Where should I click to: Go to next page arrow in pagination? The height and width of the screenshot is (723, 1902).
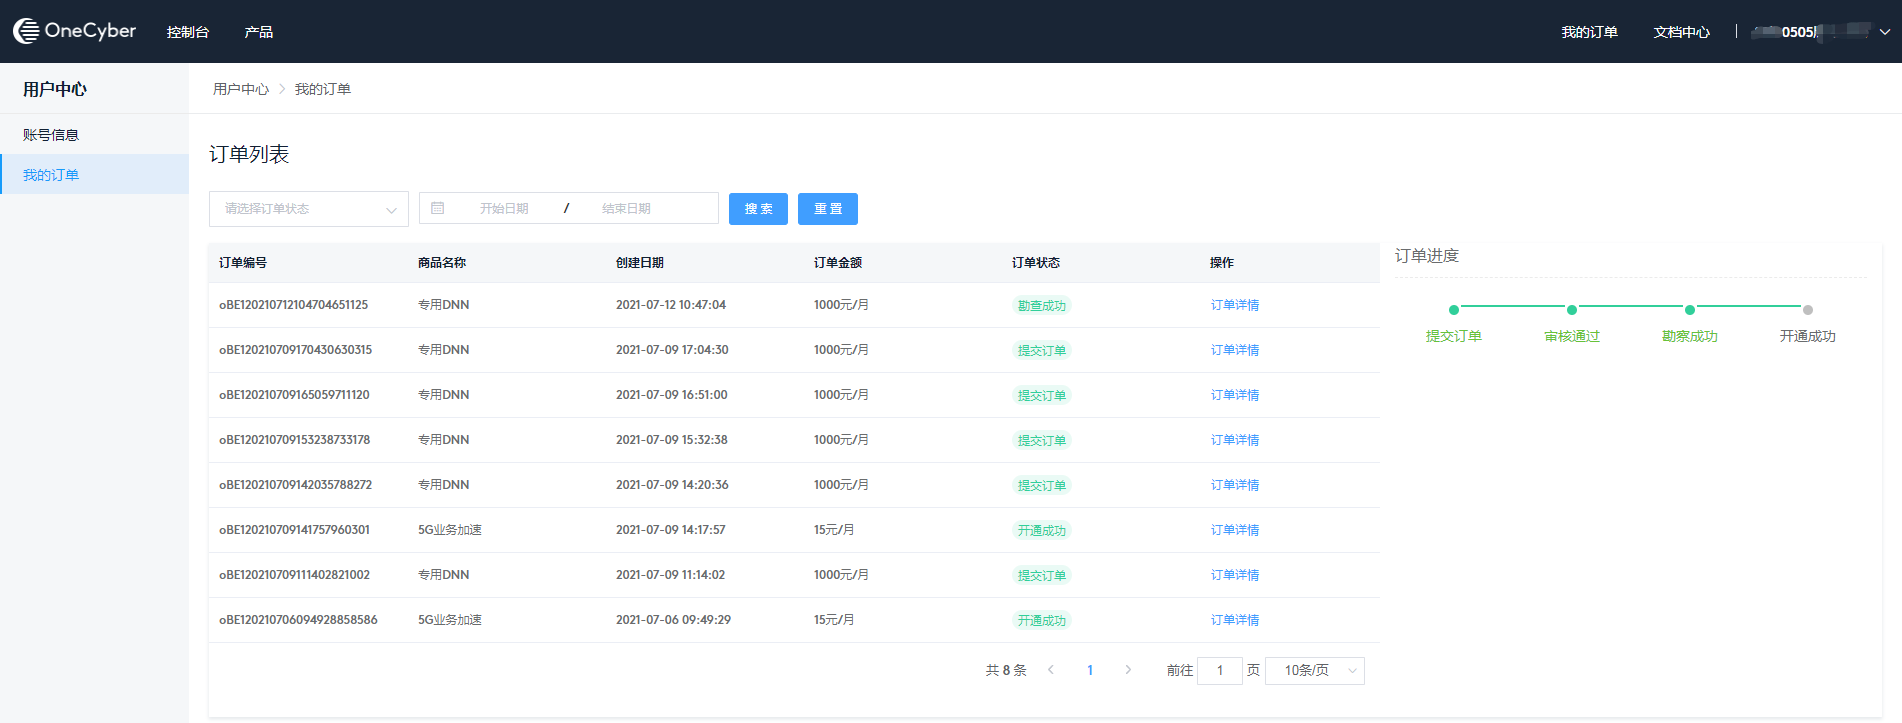[x=1128, y=670]
